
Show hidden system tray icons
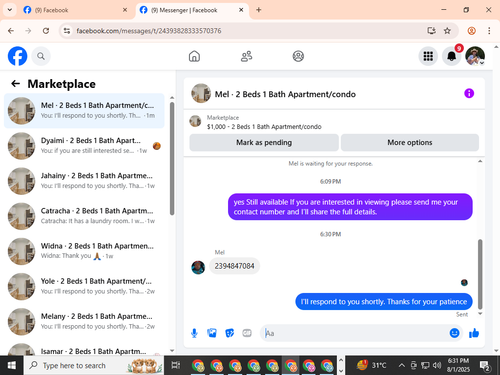[x=402, y=365]
